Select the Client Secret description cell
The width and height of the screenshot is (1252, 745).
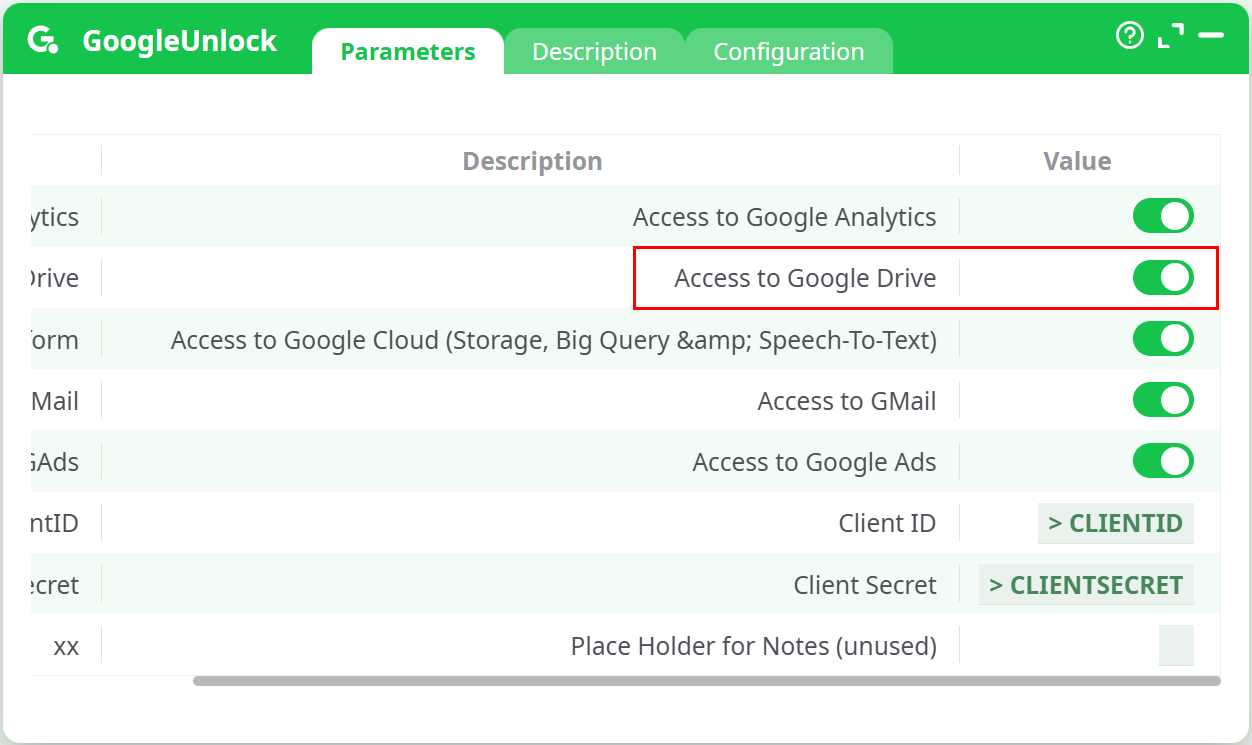point(865,585)
